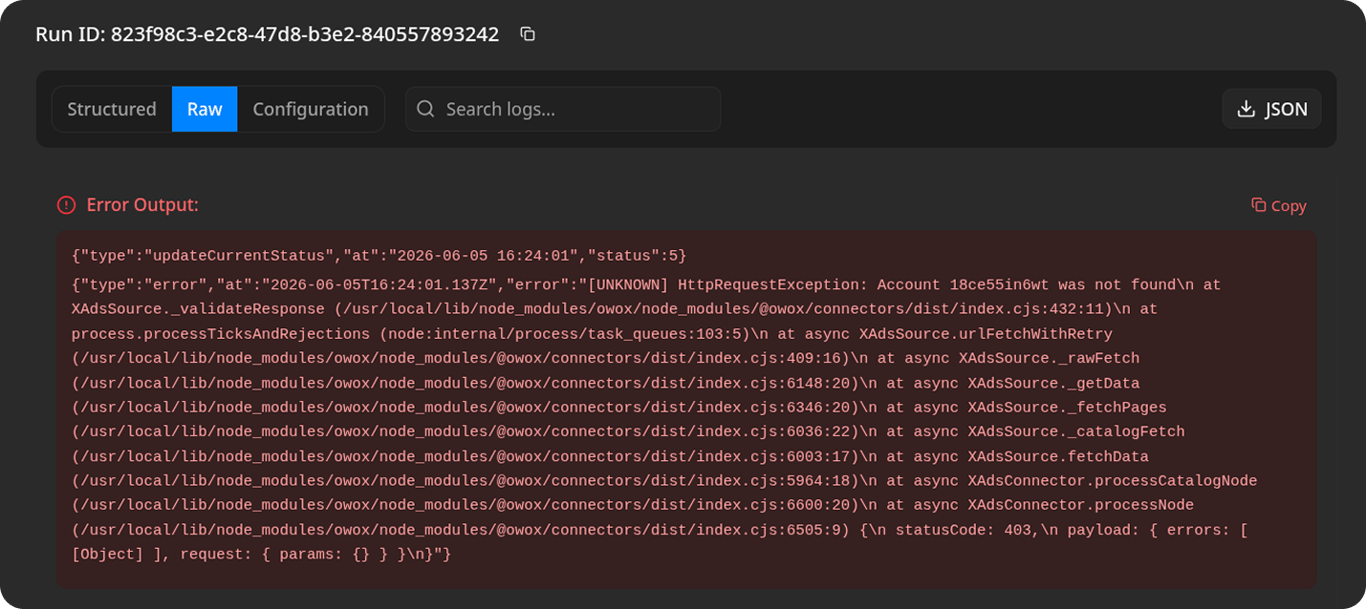Click 'process.processTicksAndRejections' stack trace text
This screenshot has width=1366, height=609.
click(x=221, y=334)
